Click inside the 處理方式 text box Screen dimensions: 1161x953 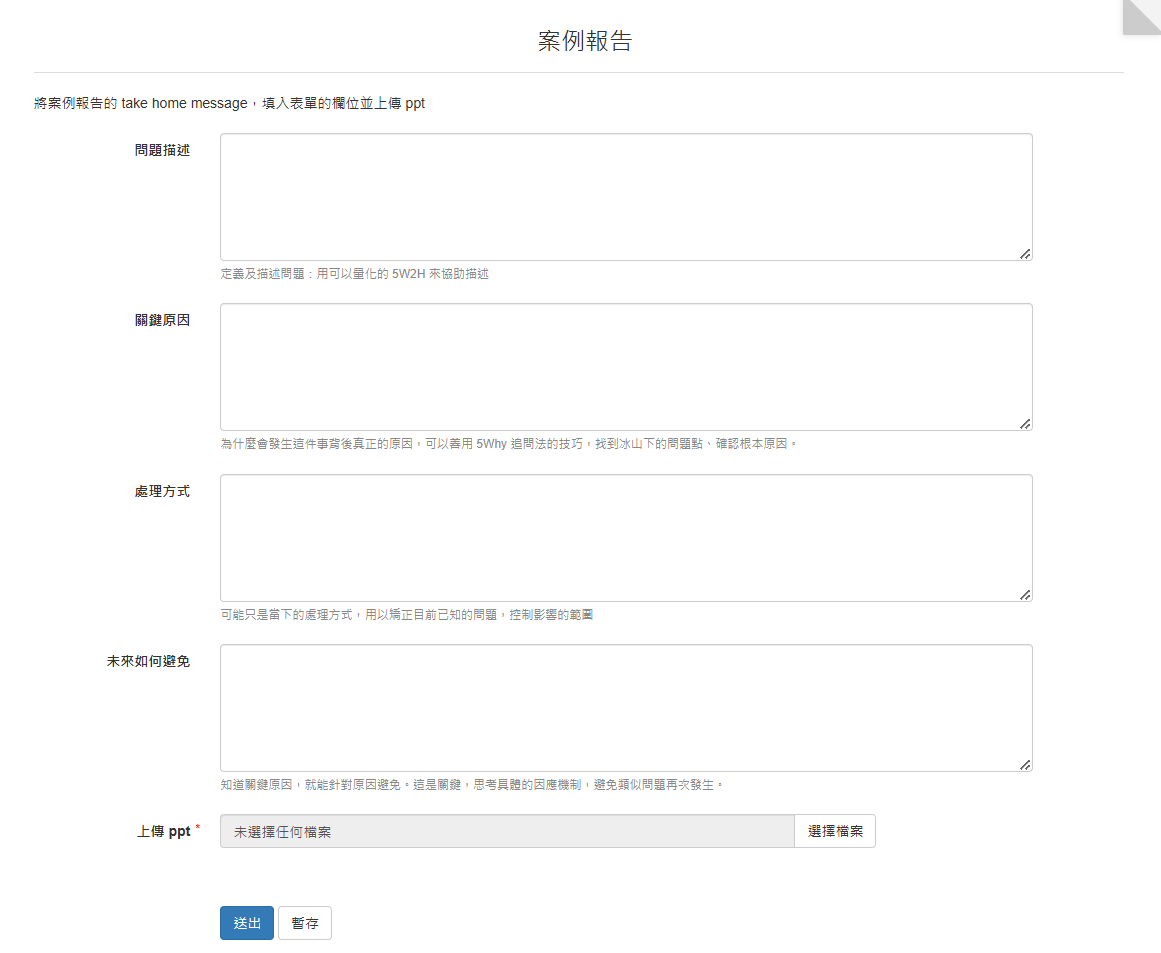click(626, 538)
